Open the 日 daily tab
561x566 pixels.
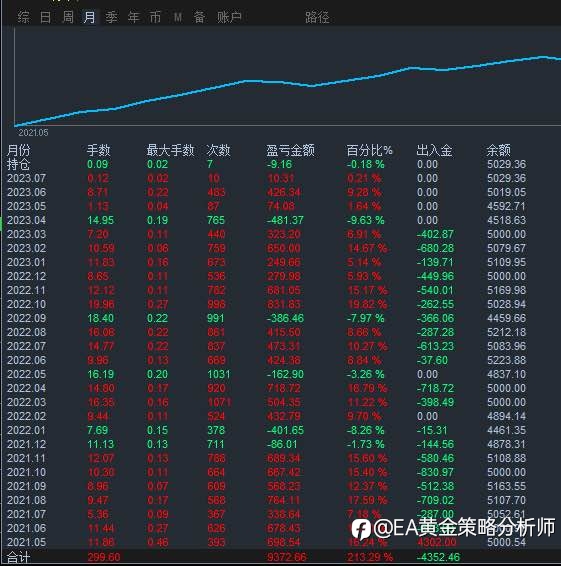[x=45, y=17]
